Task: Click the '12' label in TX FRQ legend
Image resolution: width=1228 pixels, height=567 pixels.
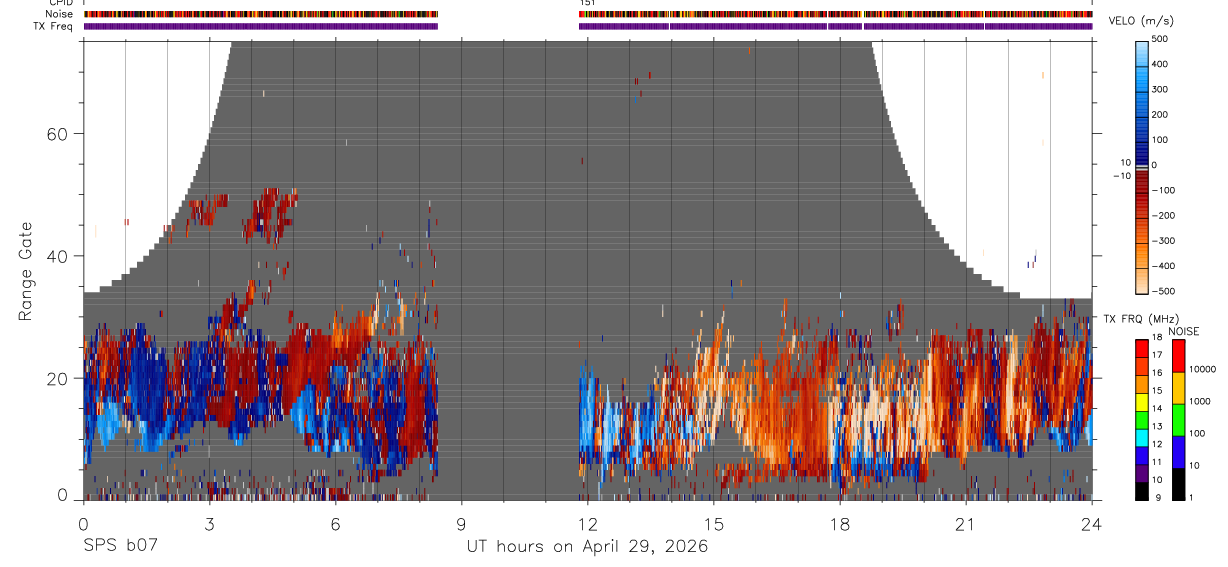Action: (1158, 444)
